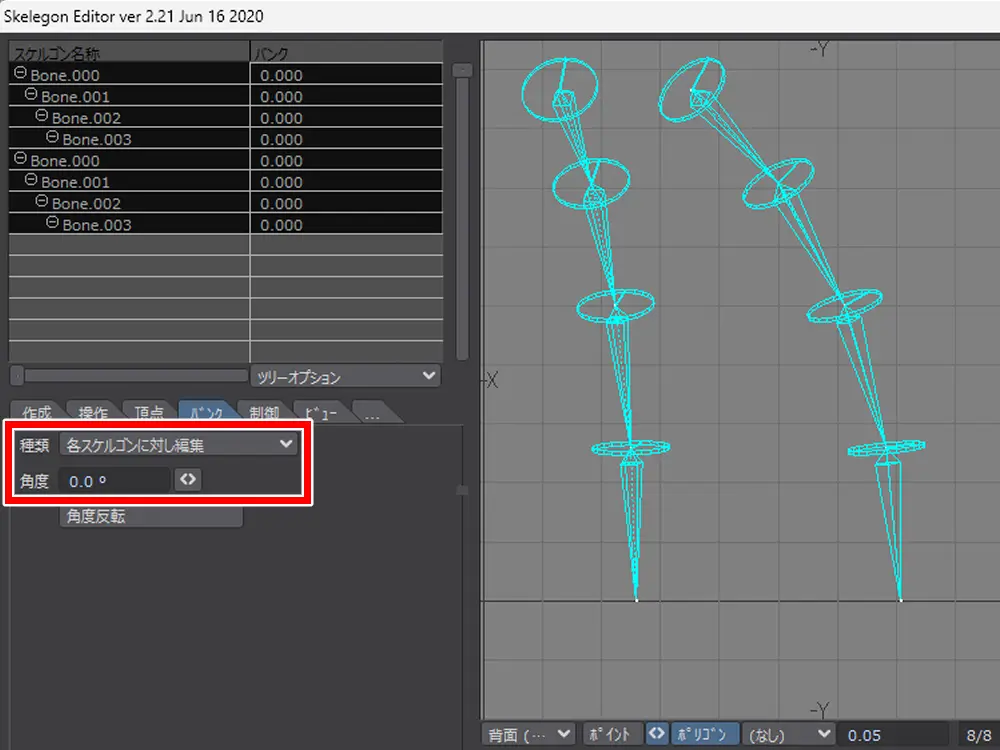Open the ツリーオプション dropdown
The image size is (1000, 750).
click(x=345, y=376)
